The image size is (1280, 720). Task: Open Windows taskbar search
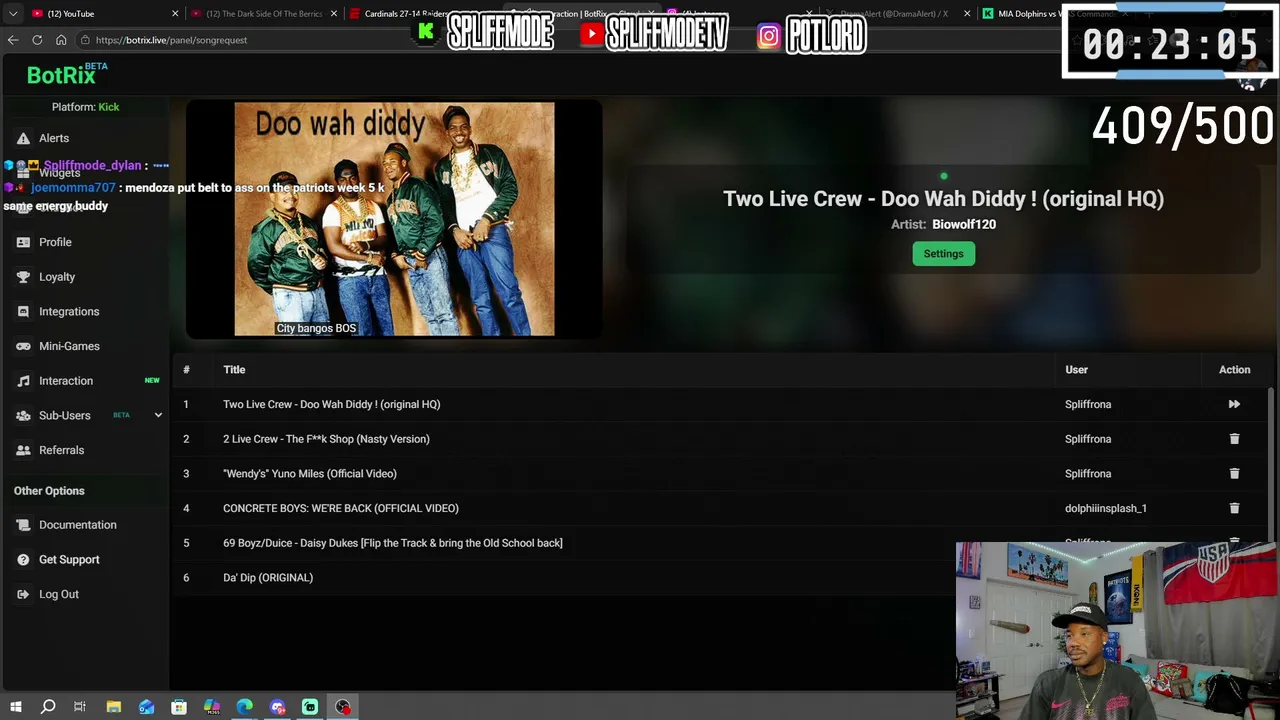[x=48, y=707]
